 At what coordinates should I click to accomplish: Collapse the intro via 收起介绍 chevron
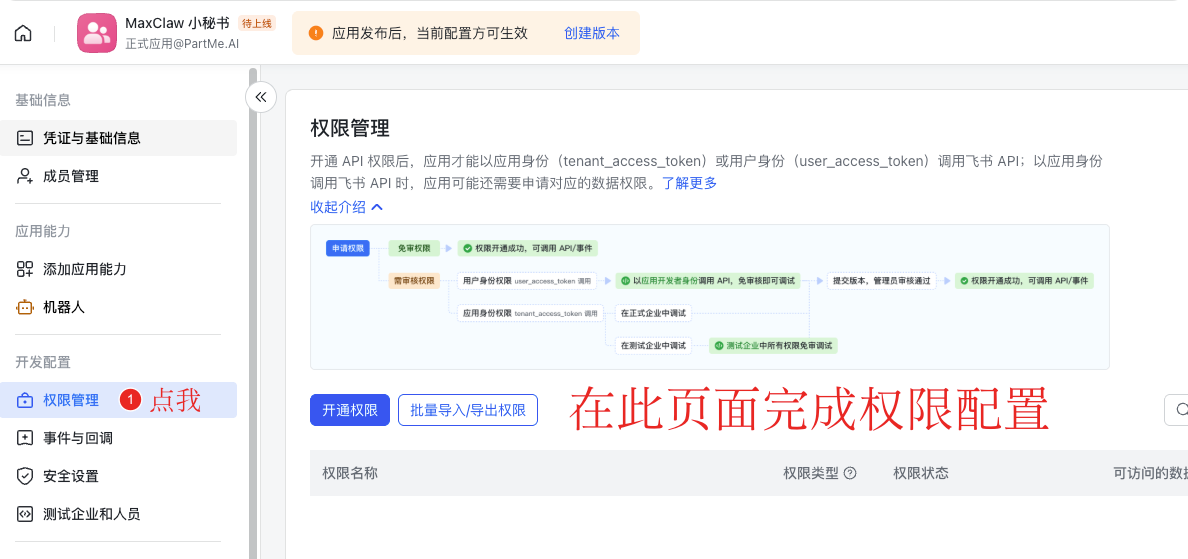377,207
